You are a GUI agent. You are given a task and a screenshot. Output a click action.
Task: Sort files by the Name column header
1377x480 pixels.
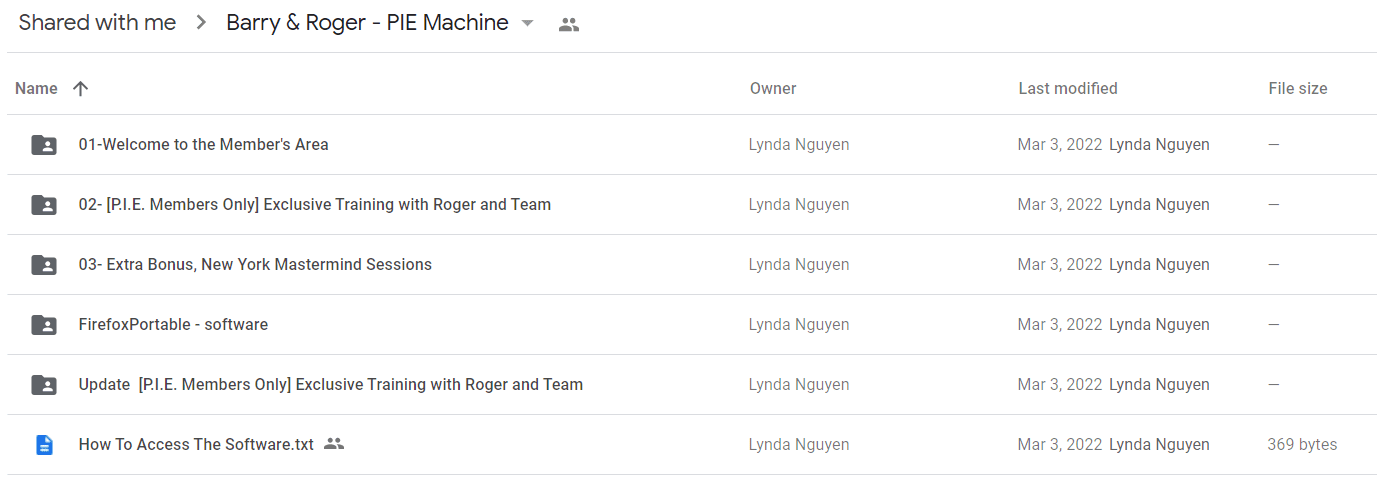pyautogui.click(x=36, y=88)
